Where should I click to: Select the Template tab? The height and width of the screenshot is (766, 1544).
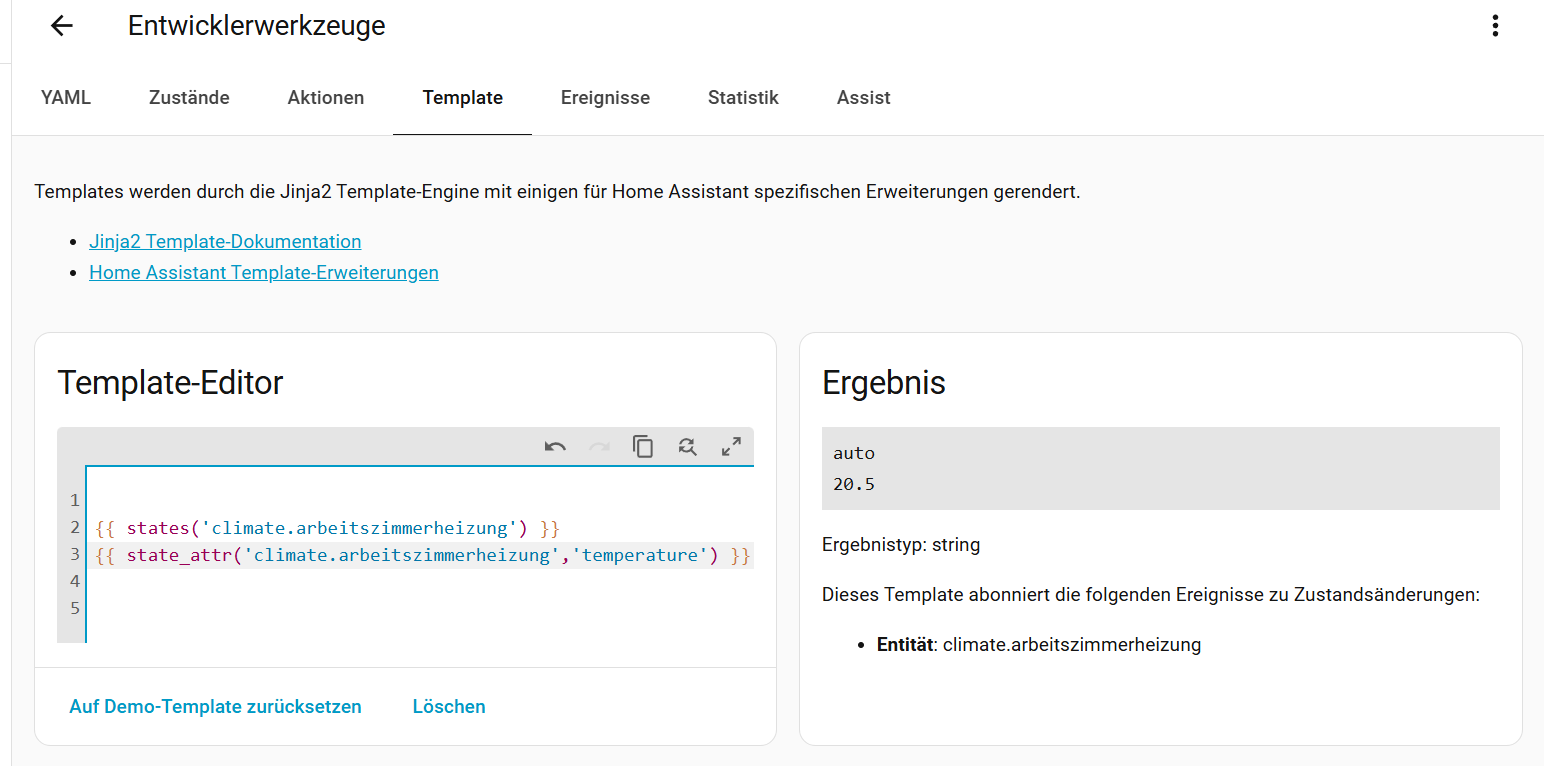click(x=462, y=98)
